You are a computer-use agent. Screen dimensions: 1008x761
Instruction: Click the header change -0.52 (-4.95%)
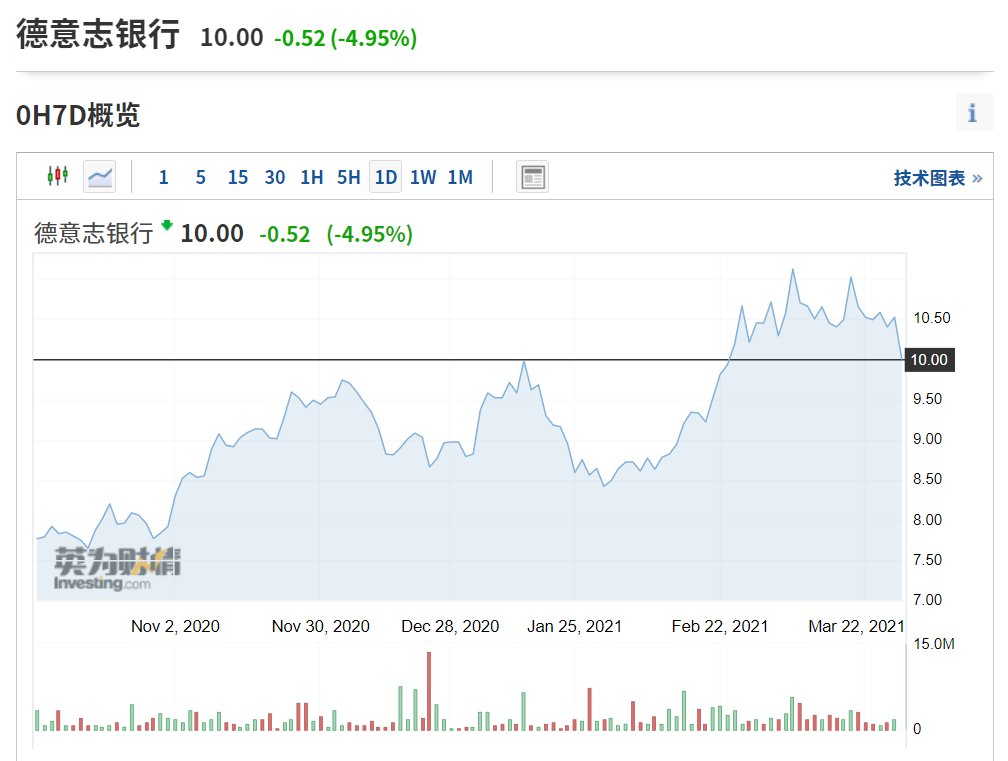pyautogui.click(x=345, y=38)
